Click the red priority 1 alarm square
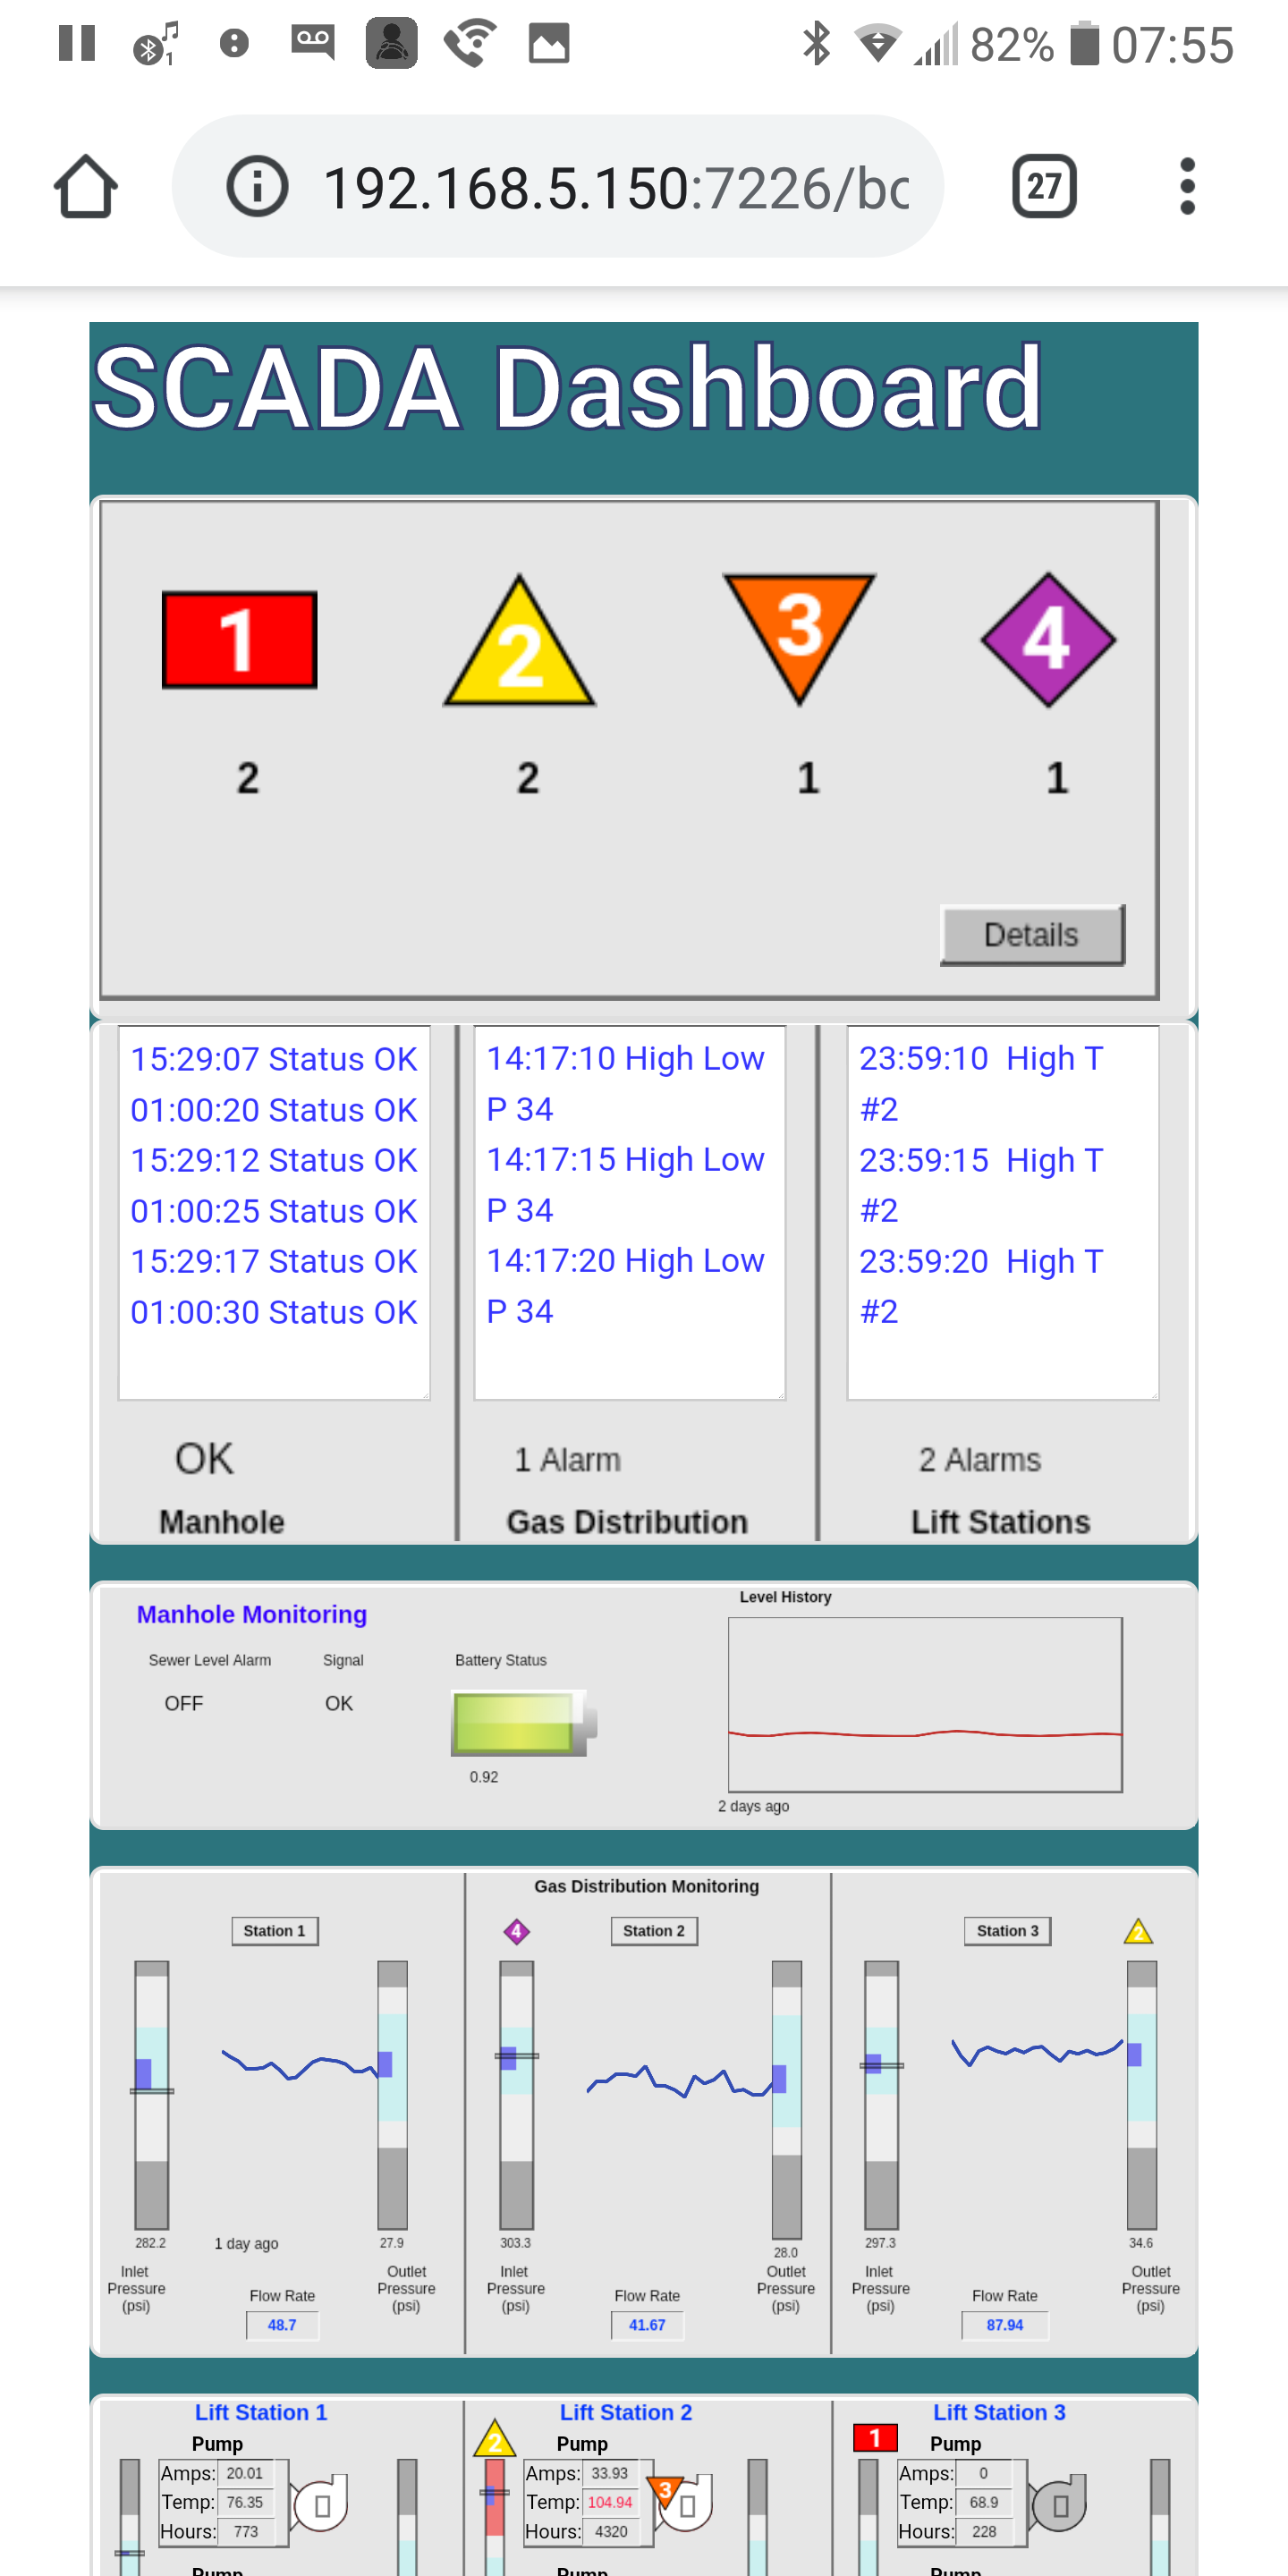 click(239, 640)
